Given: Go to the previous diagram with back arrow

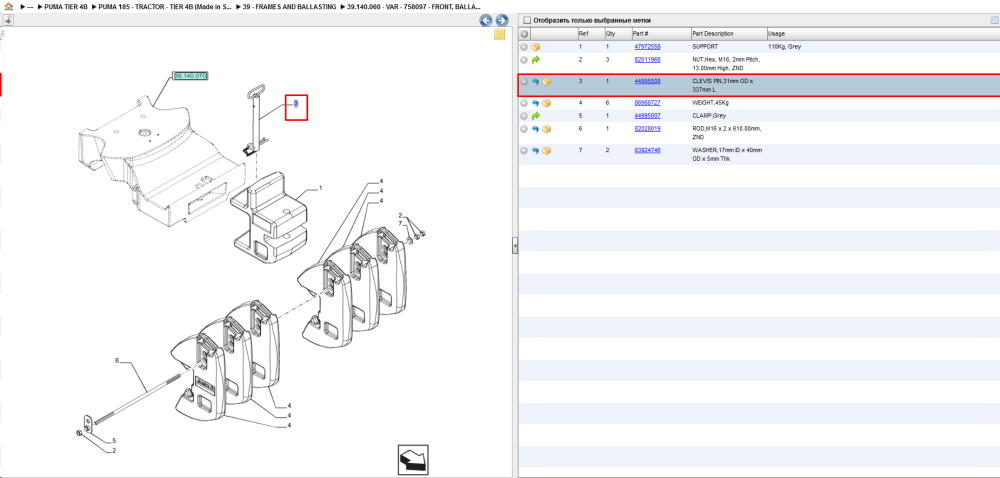Looking at the screenshot, I should coord(486,20).
